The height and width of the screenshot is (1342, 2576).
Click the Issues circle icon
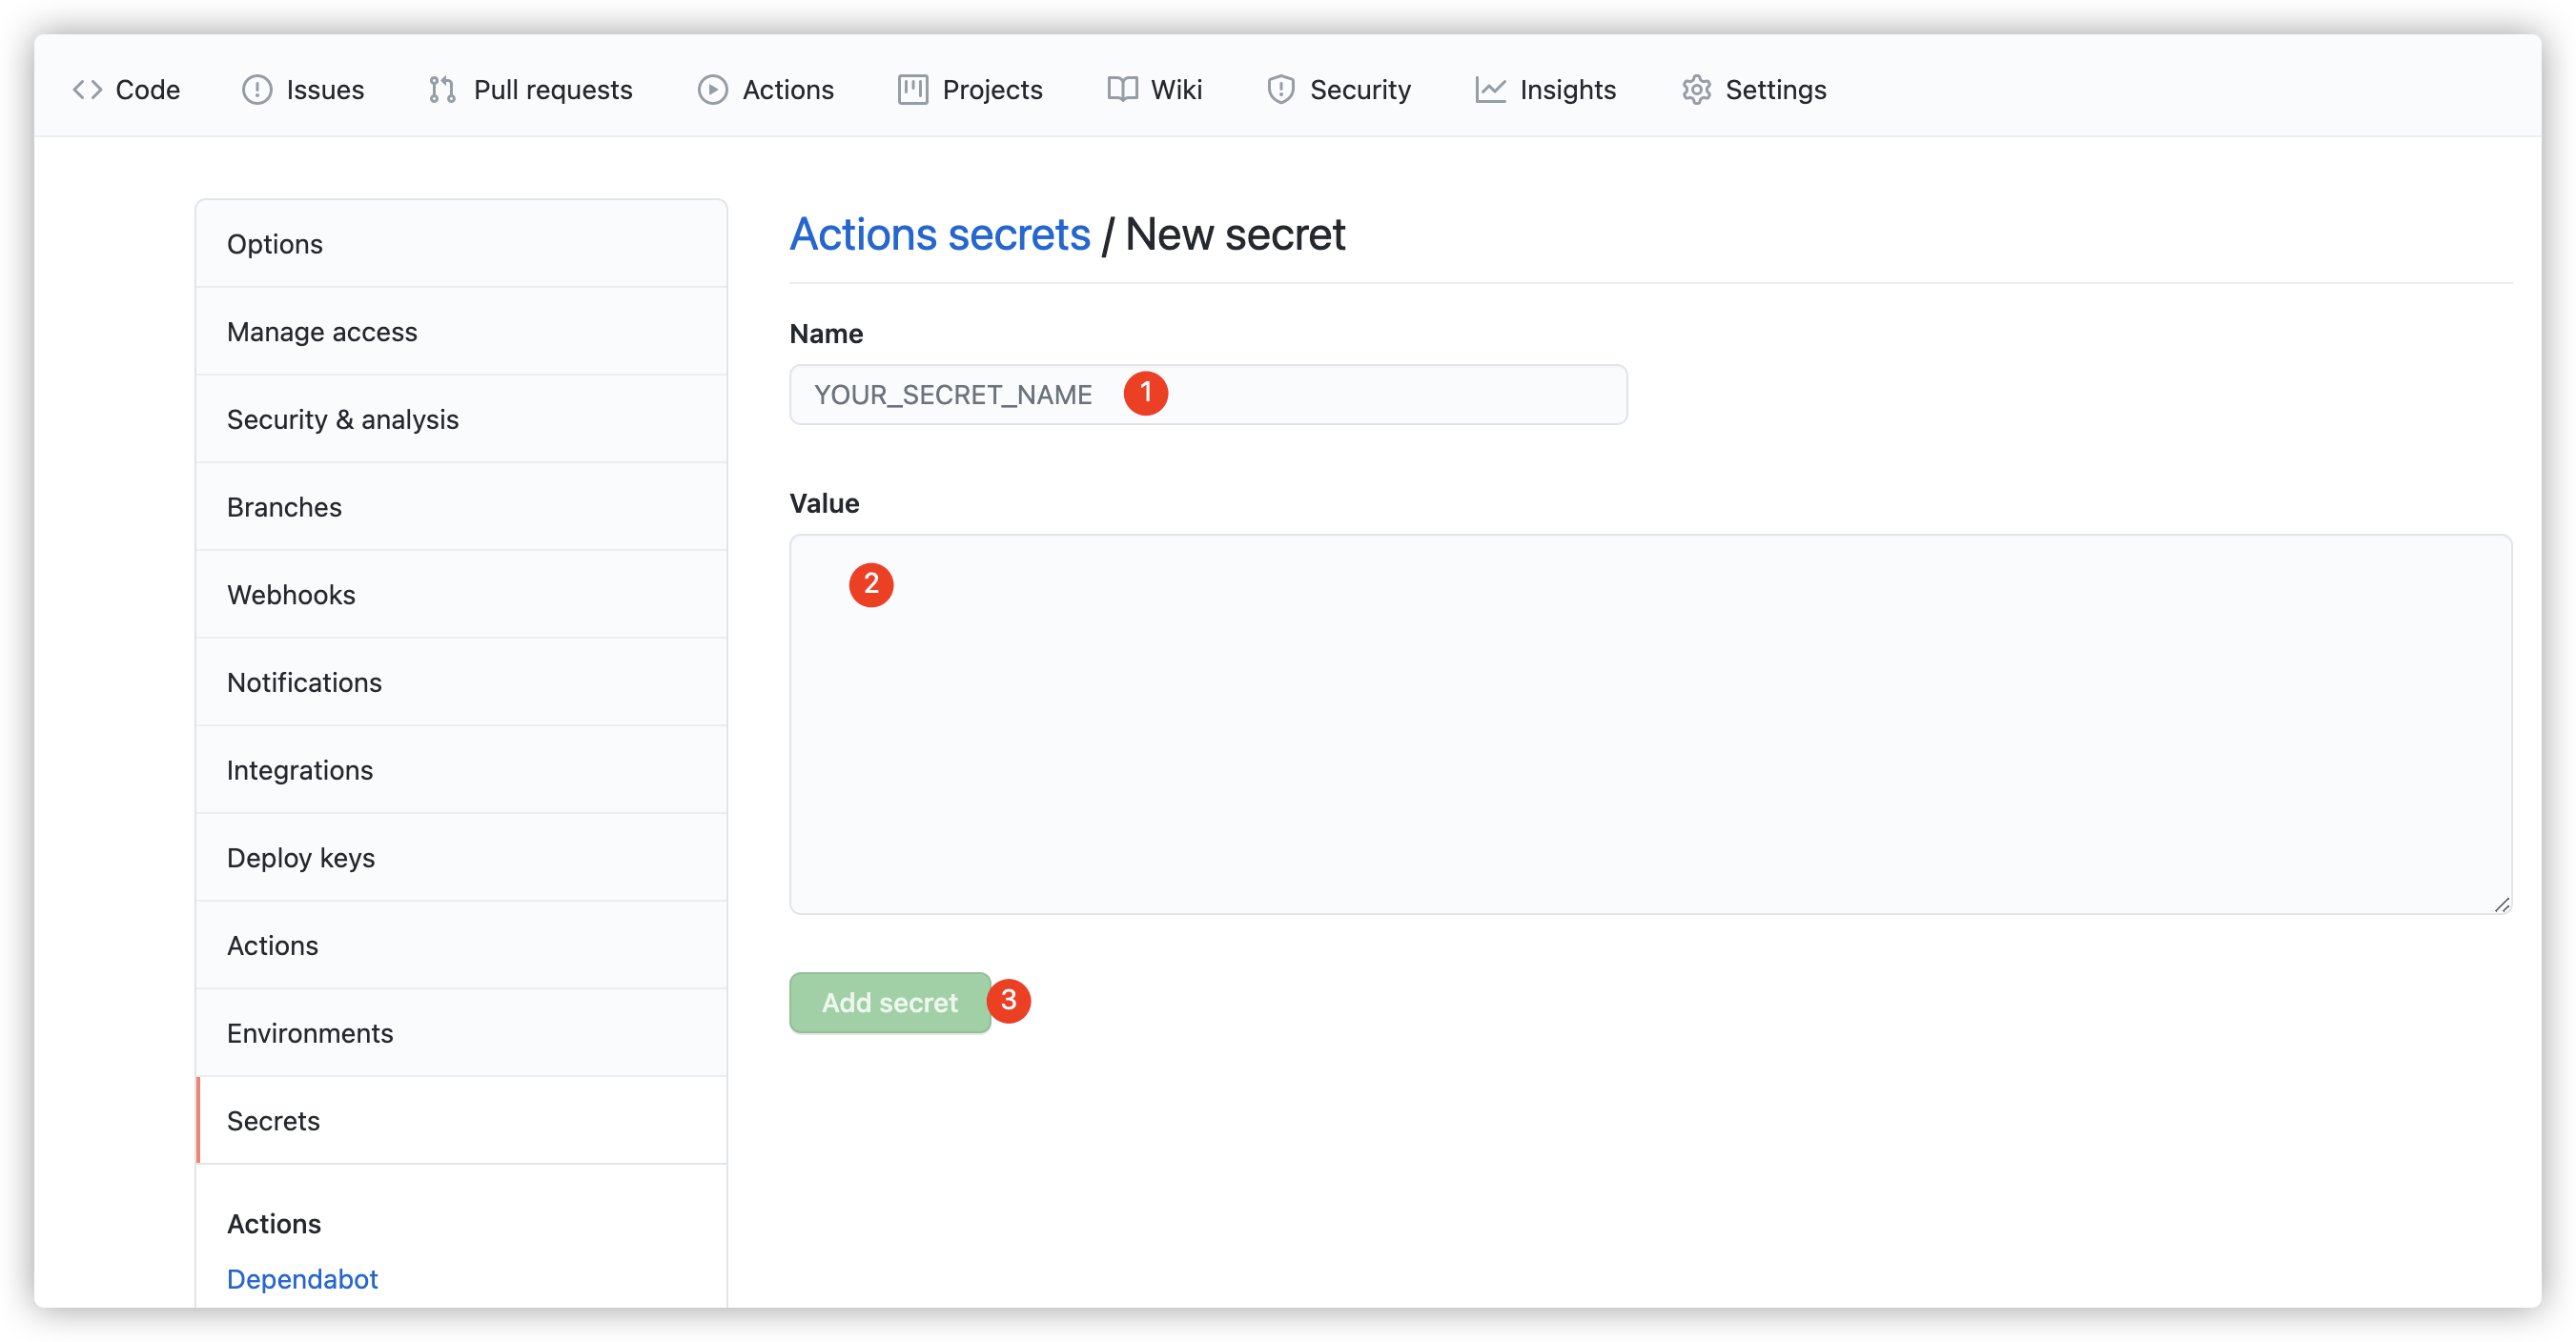257,90
